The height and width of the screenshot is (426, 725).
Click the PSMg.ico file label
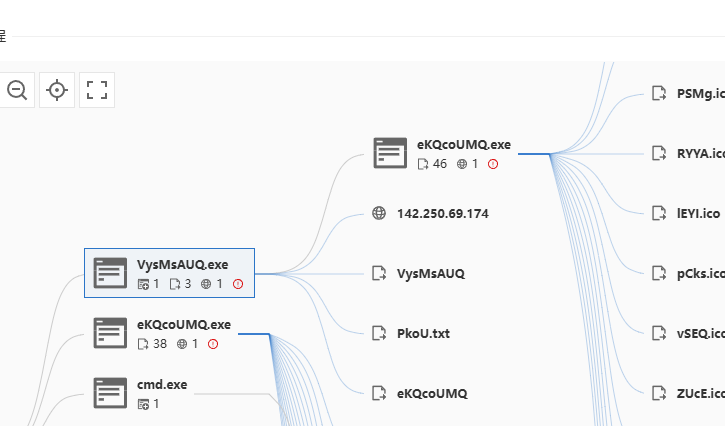click(x=701, y=93)
